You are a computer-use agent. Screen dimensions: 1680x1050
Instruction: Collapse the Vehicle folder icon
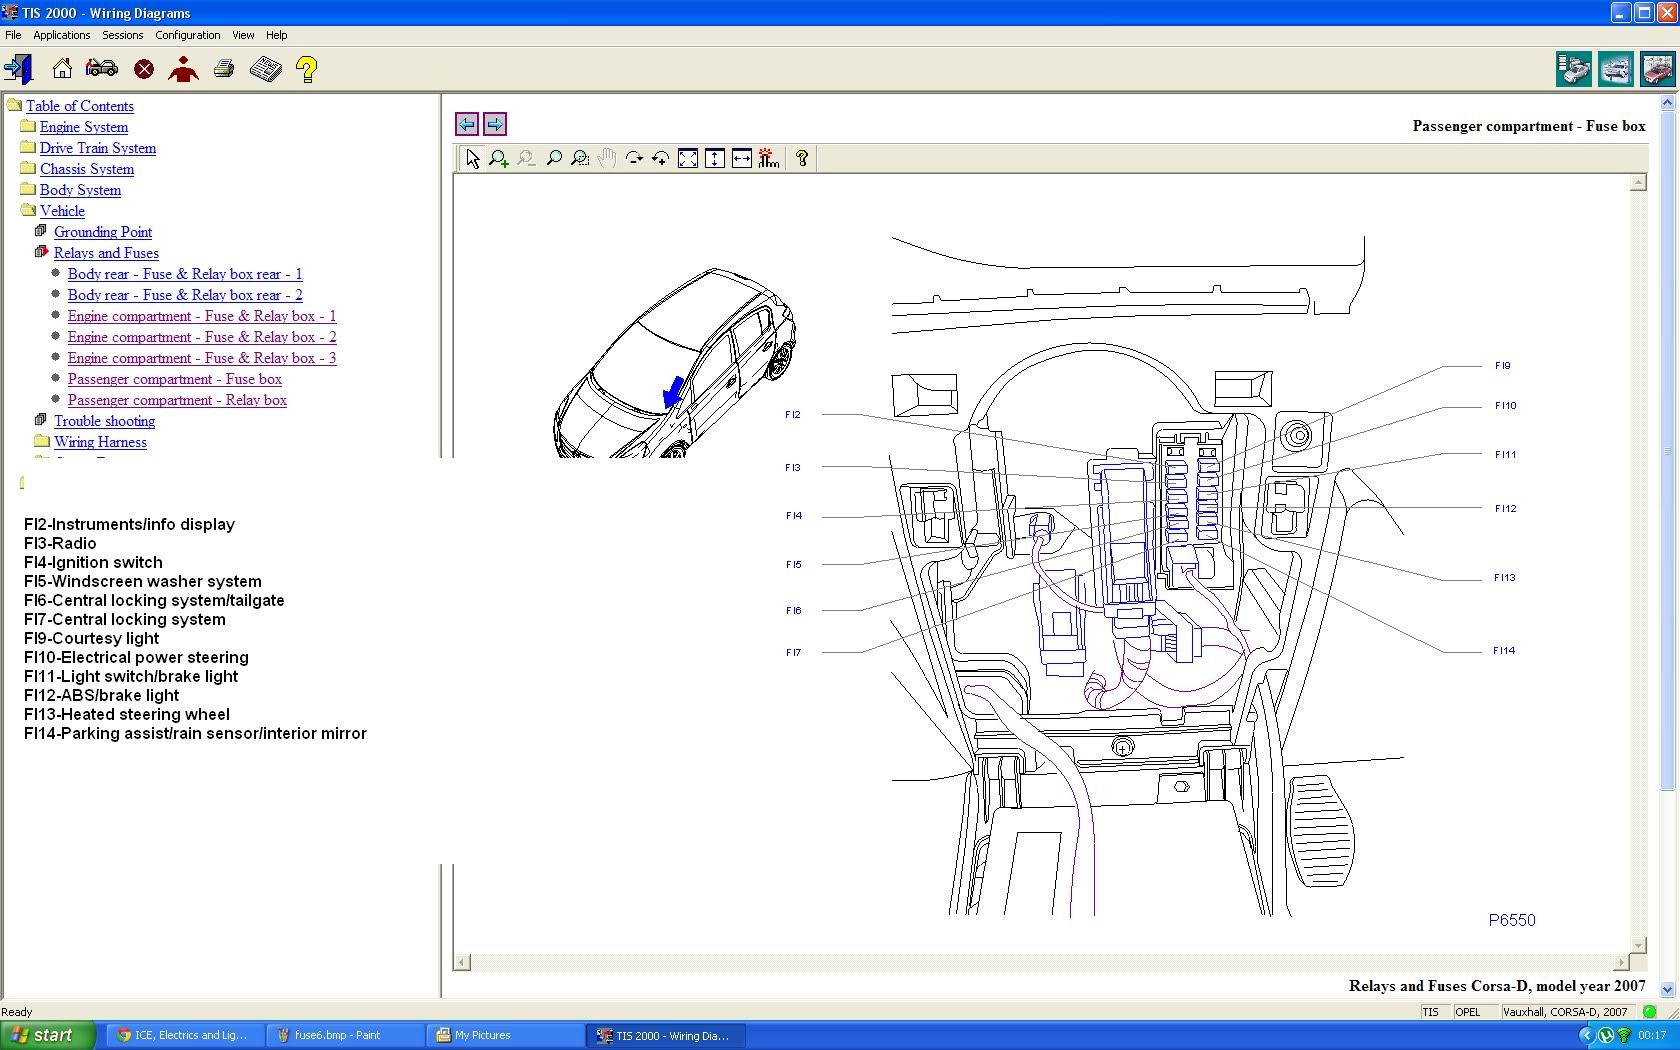(x=28, y=210)
